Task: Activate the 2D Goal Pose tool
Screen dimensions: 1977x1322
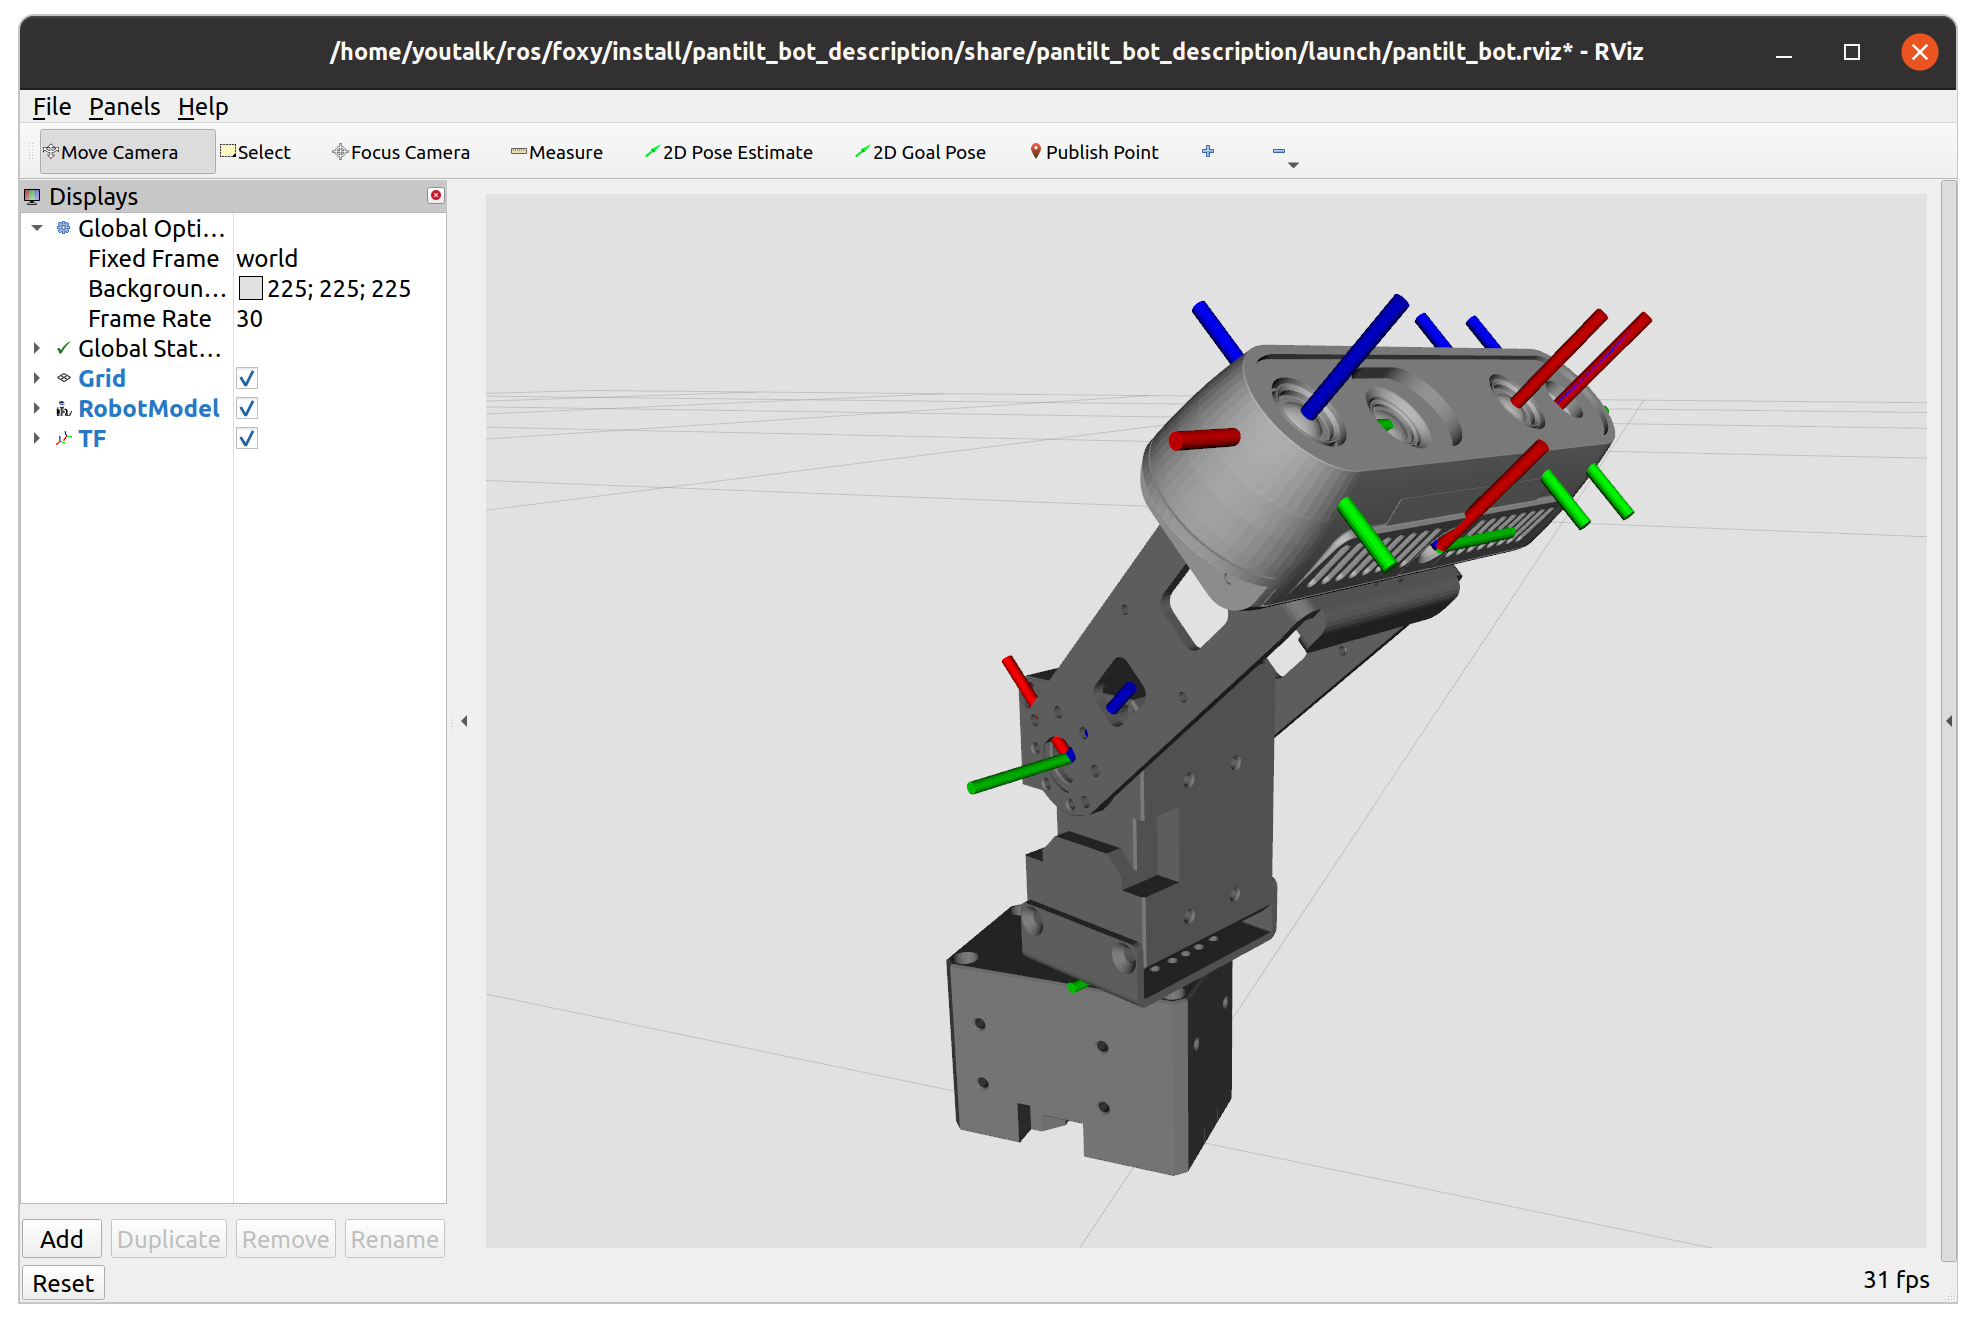Action: click(919, 151)
